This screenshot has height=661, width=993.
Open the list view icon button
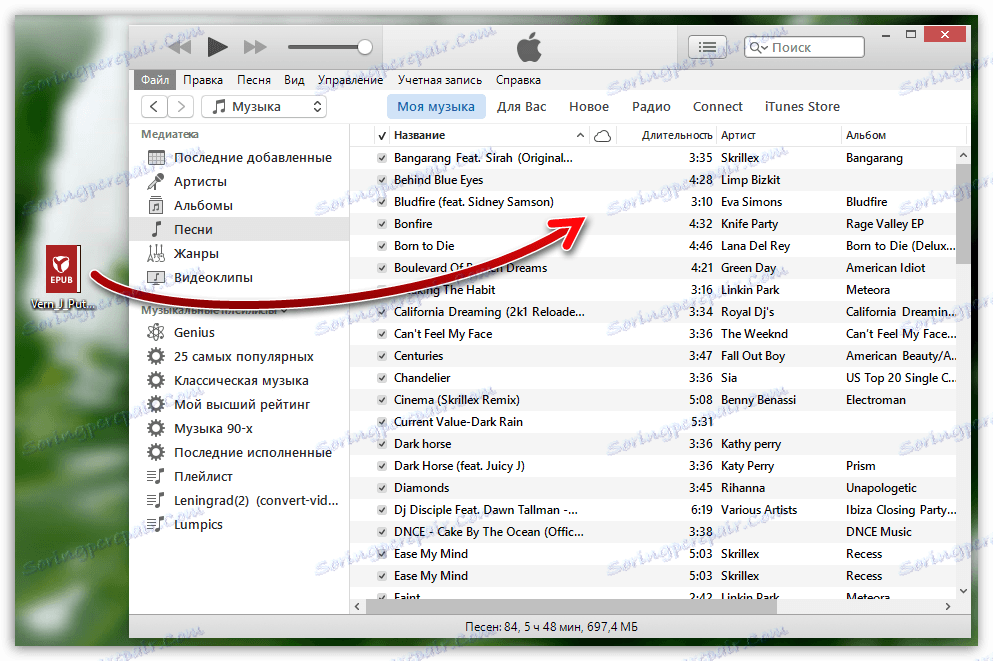(707, 47)
